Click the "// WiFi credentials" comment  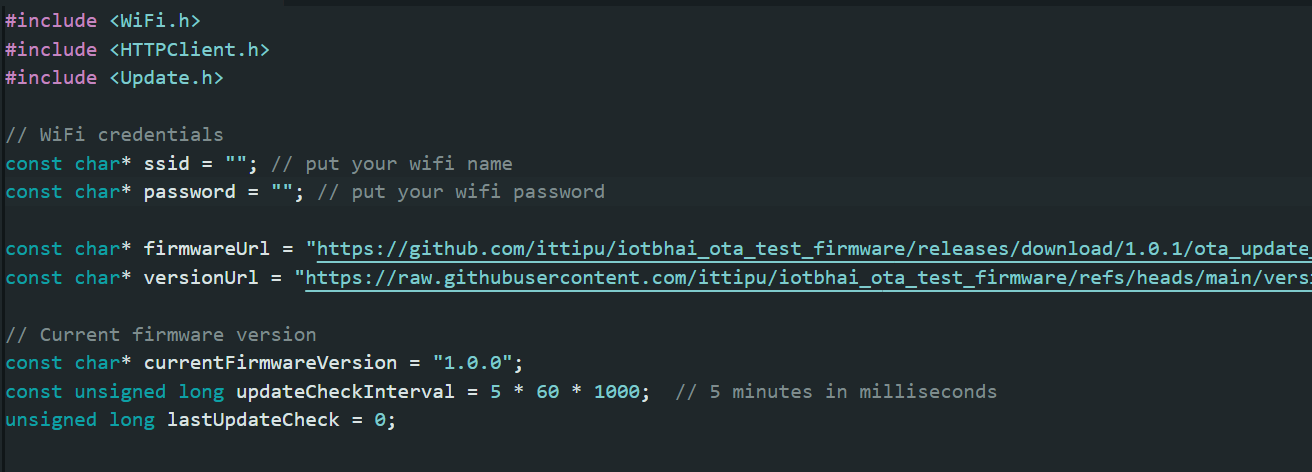pyautogui.click(x=115, y=135)
